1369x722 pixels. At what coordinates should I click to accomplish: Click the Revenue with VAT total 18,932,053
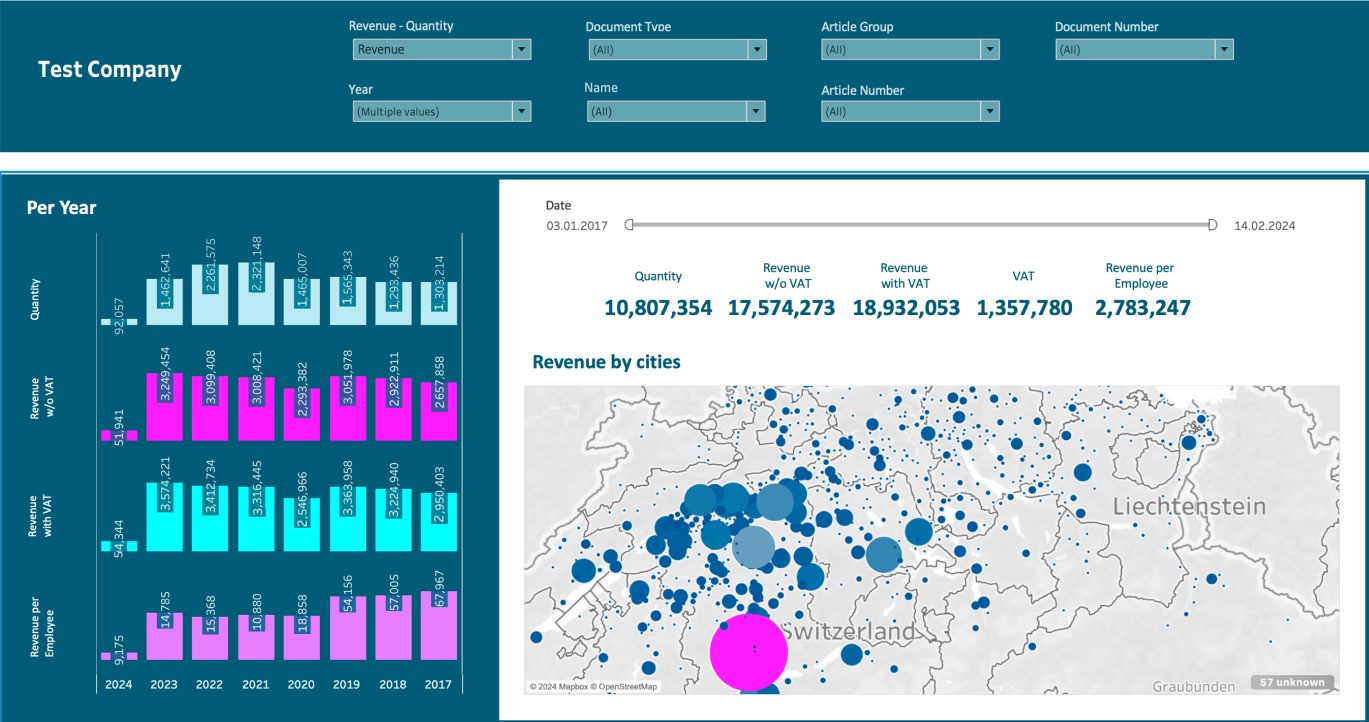pos(905,308)
